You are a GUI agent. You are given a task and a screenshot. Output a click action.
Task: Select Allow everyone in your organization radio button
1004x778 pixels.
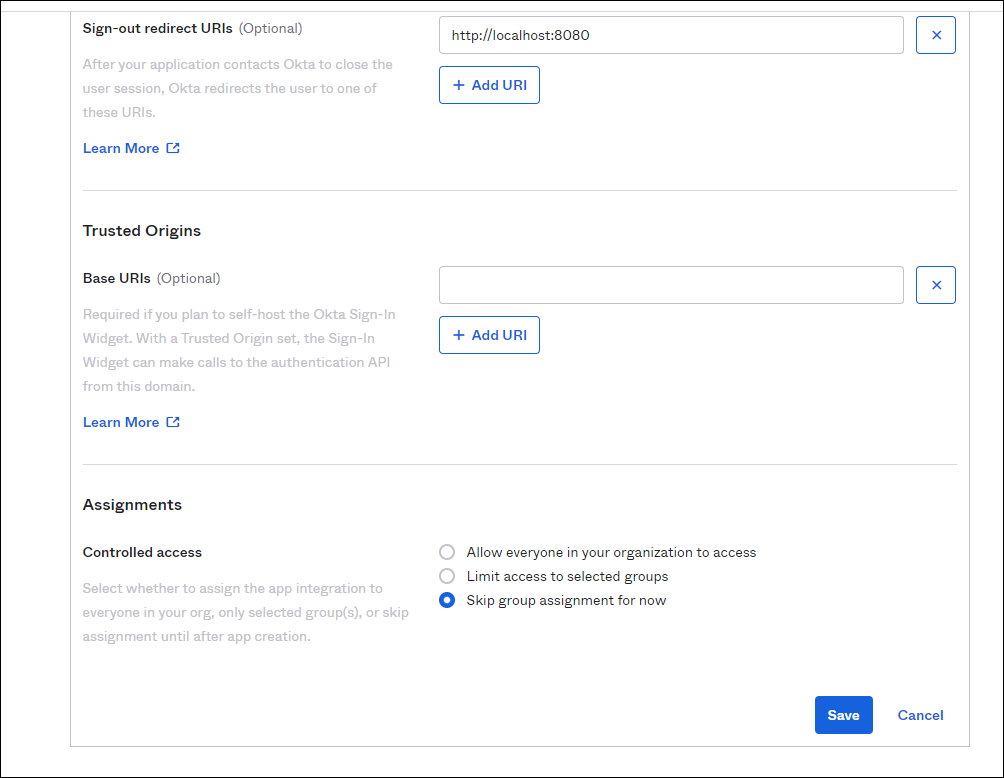(447, 552)
